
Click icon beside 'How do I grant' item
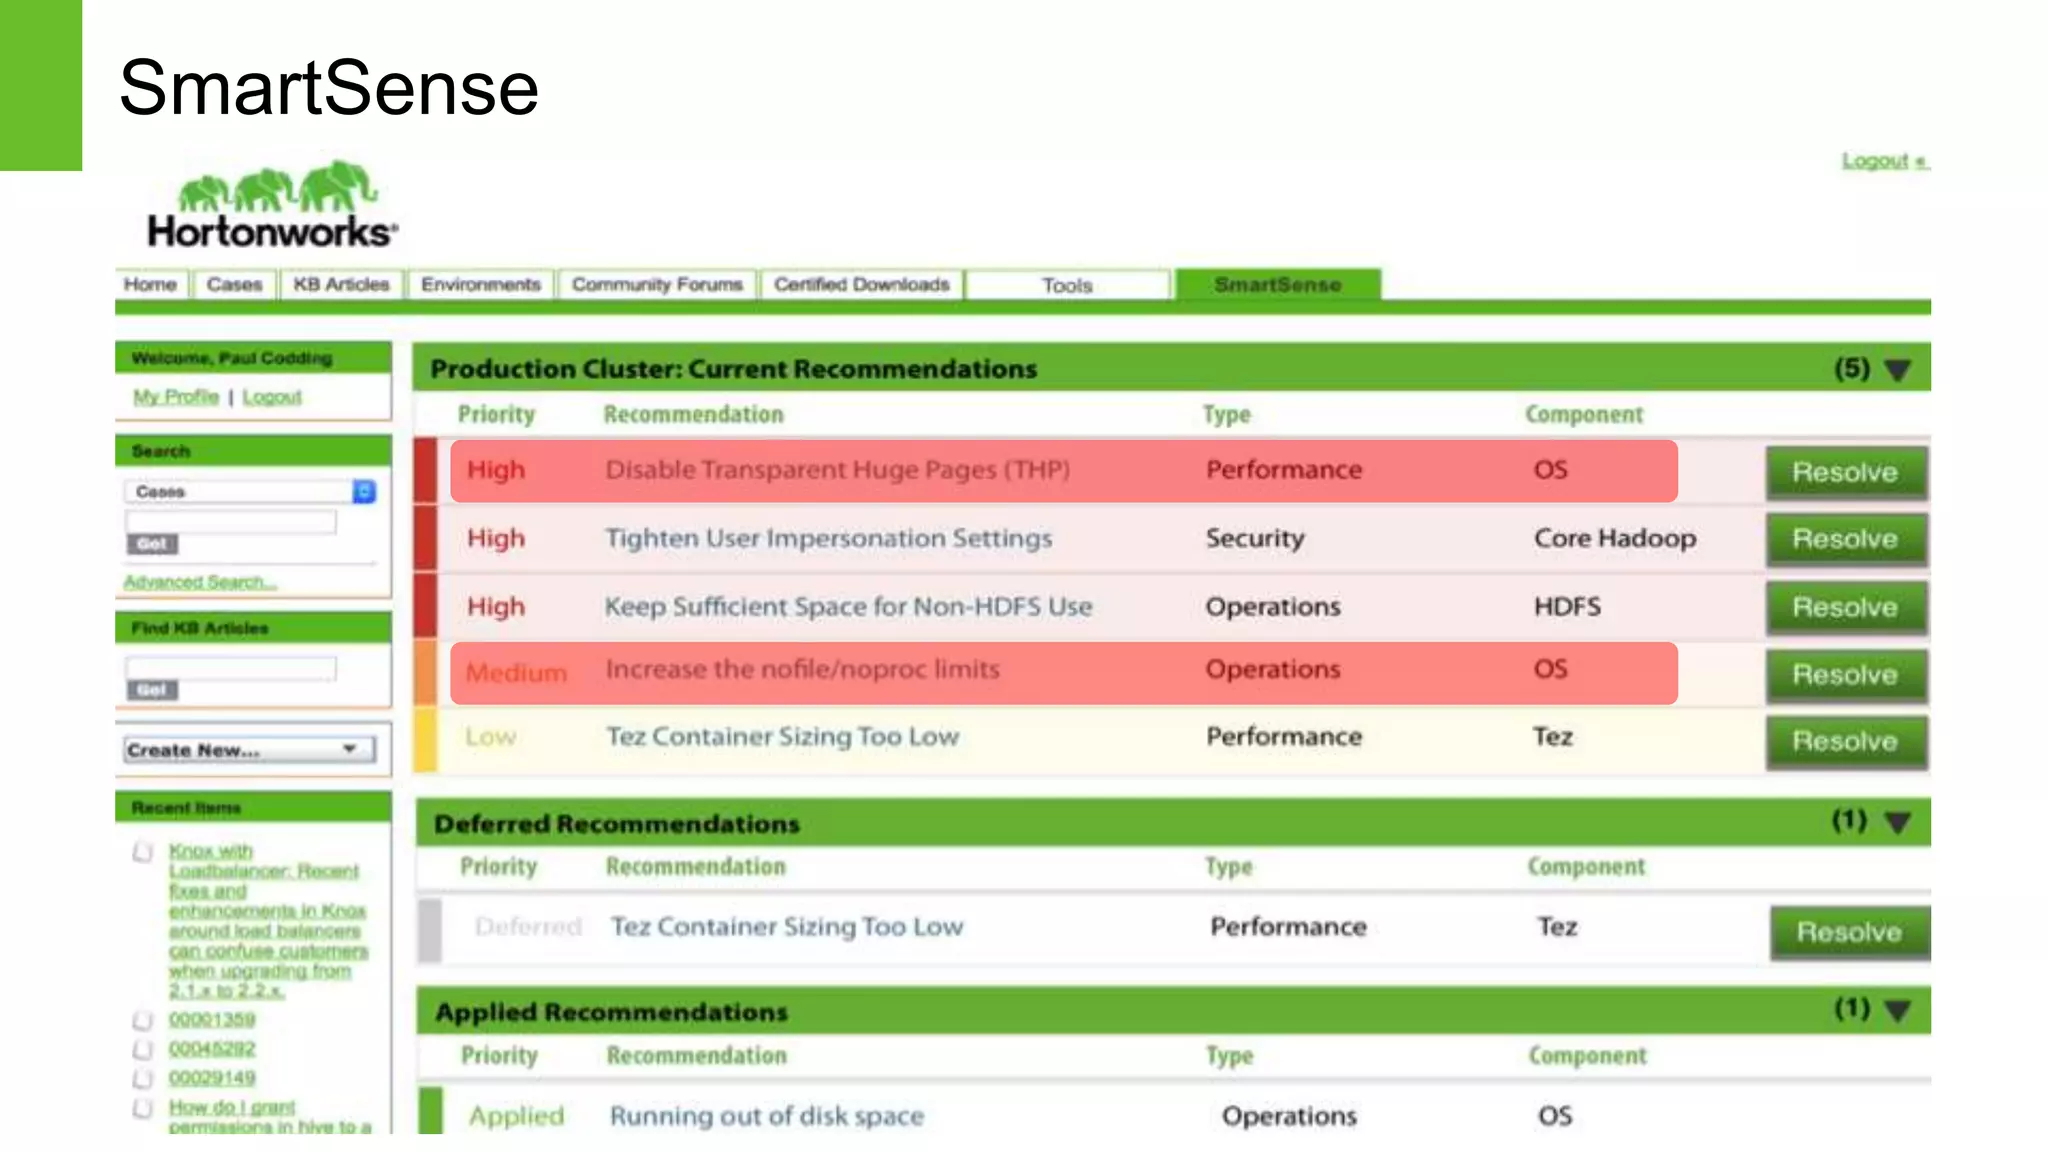pyautogui.click(x=143, y=1108)
